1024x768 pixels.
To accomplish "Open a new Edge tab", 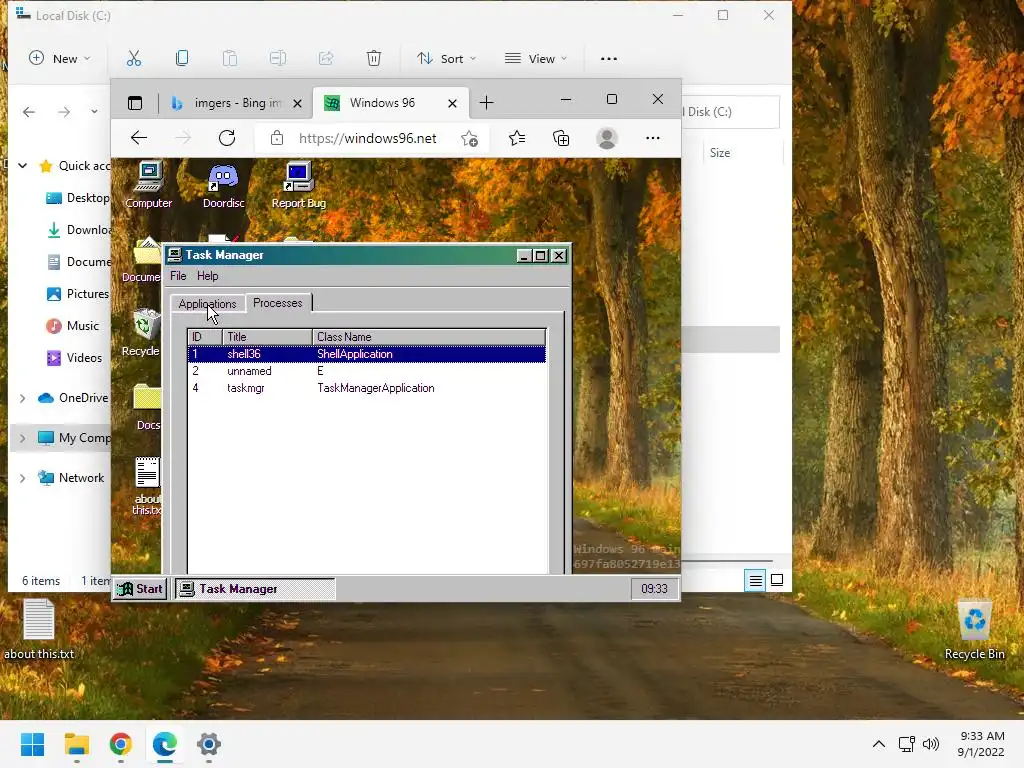I will (x=487, y=103).
